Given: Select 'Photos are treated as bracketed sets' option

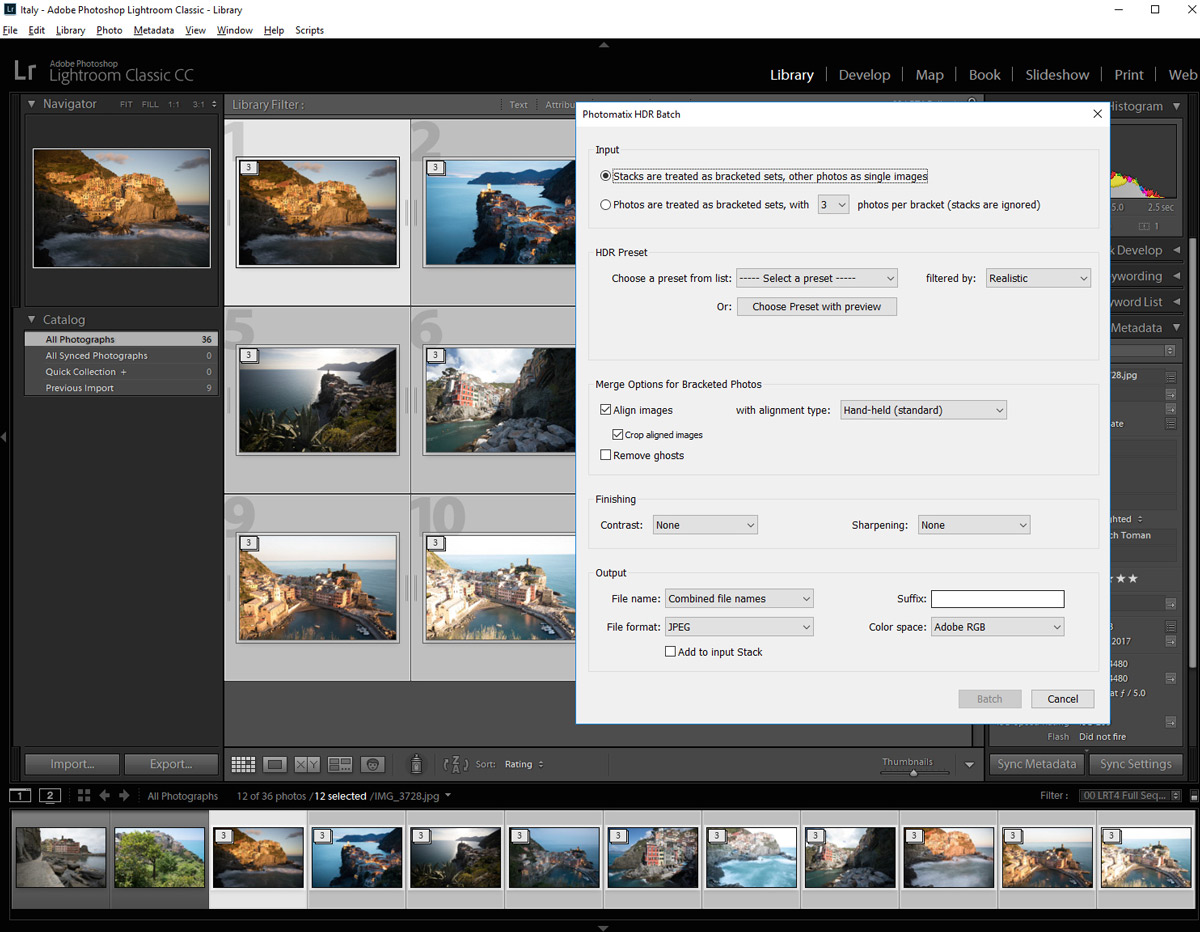Looking at the screenshot, I should coord(606,205).
